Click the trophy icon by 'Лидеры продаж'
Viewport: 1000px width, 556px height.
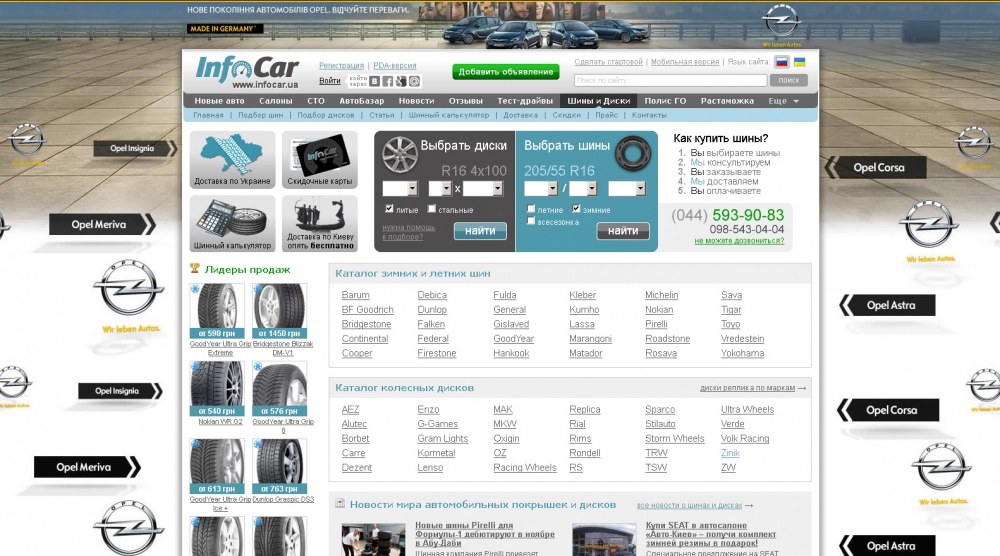[195, 269]
